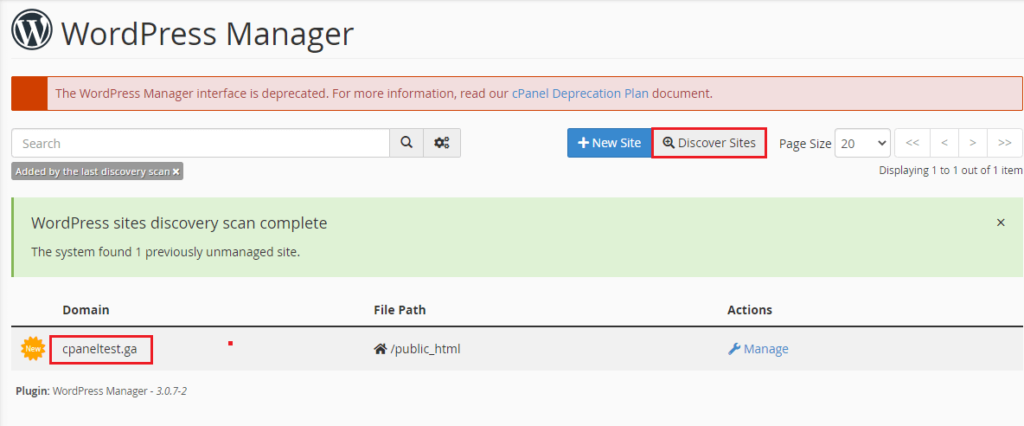Image resolution: width=1024 pixels, height=426 pixels.
Task: Go to the previous page (<)
Action: coord(944,143)
